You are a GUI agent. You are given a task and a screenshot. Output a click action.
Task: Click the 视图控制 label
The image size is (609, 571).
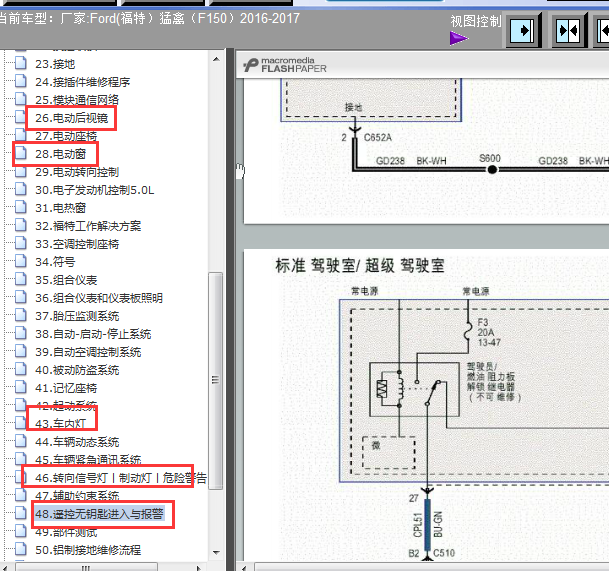point(475,21)
